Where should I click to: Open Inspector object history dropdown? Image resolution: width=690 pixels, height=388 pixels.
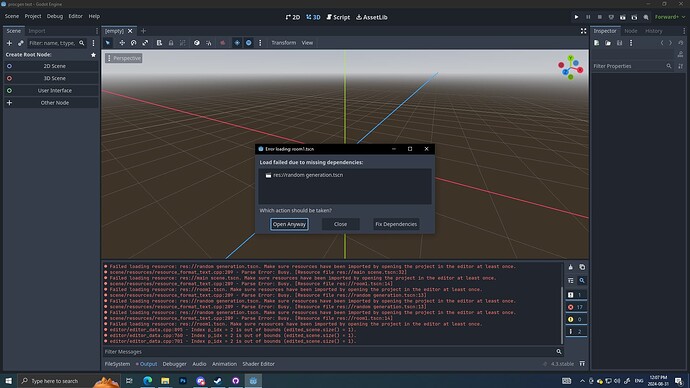[680, 43]
